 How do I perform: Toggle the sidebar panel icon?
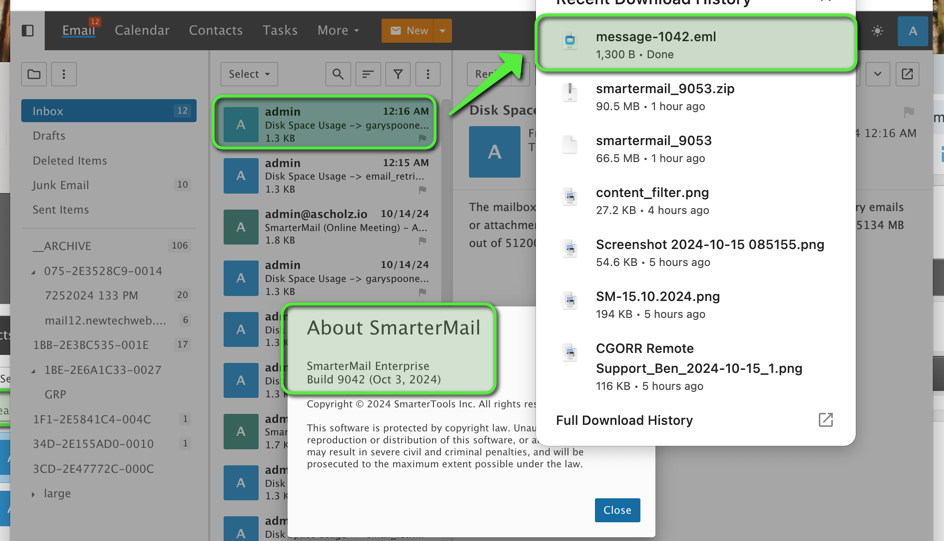point(28,31)
